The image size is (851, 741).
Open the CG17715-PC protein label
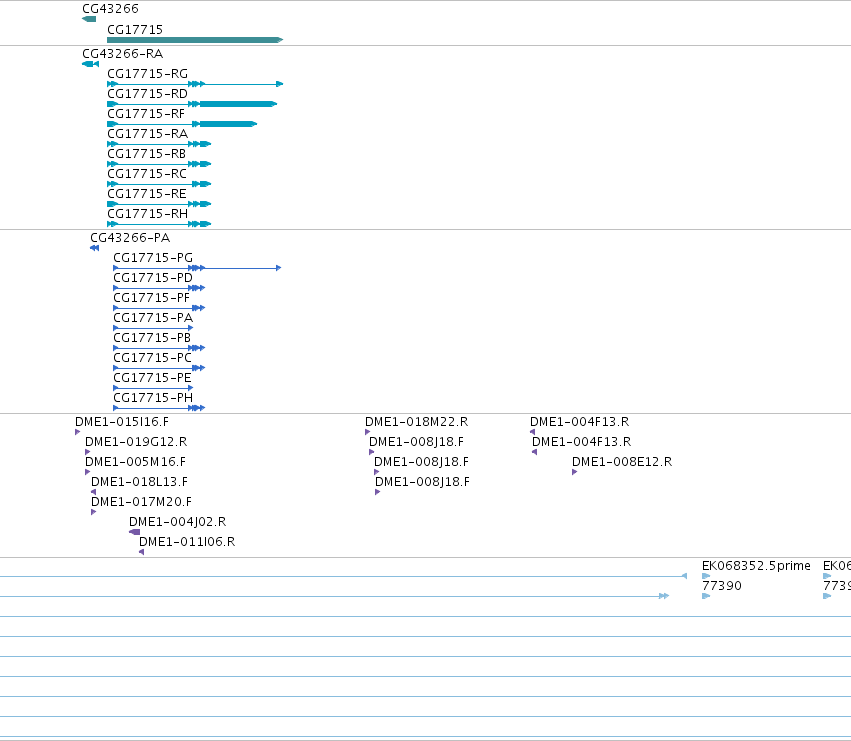[x=152, y=358]
